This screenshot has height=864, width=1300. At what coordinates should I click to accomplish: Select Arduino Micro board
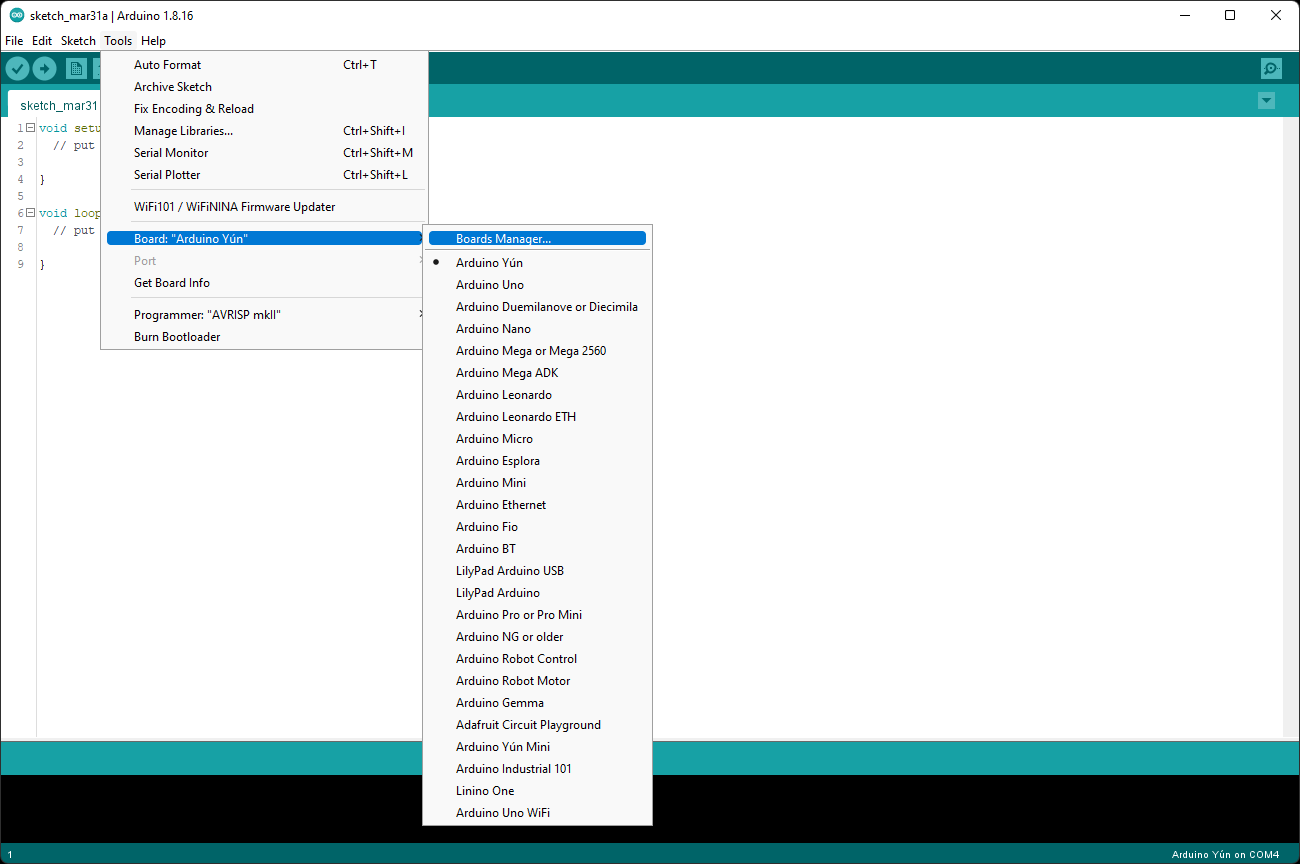click(537, 439)
